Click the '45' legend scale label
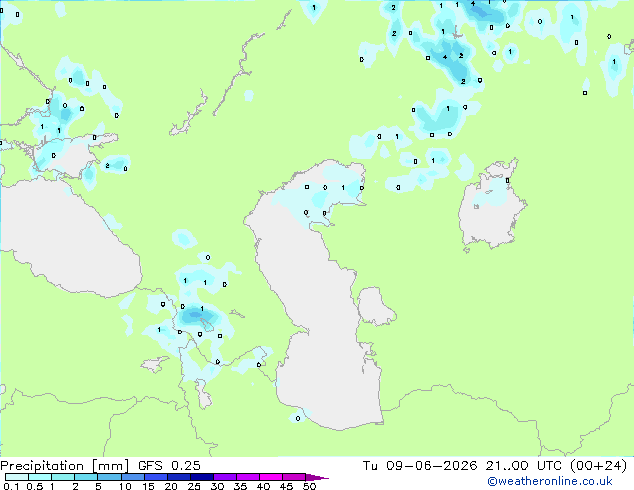The image size is (634, 490). (286, 486)
